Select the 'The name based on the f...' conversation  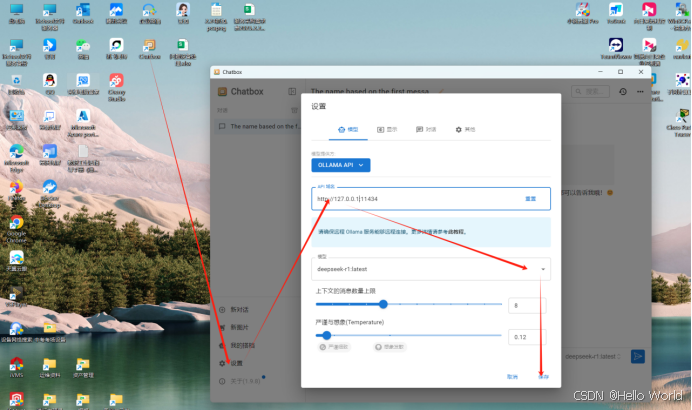coord(258,127)
